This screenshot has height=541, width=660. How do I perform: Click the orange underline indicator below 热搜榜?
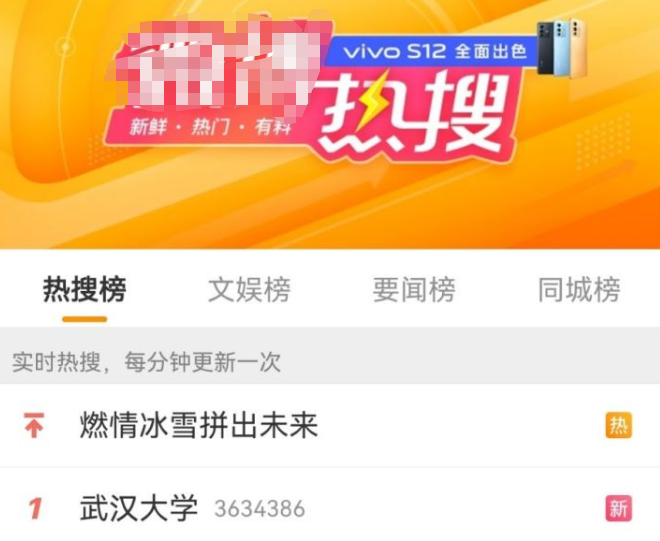coord(85,319)
